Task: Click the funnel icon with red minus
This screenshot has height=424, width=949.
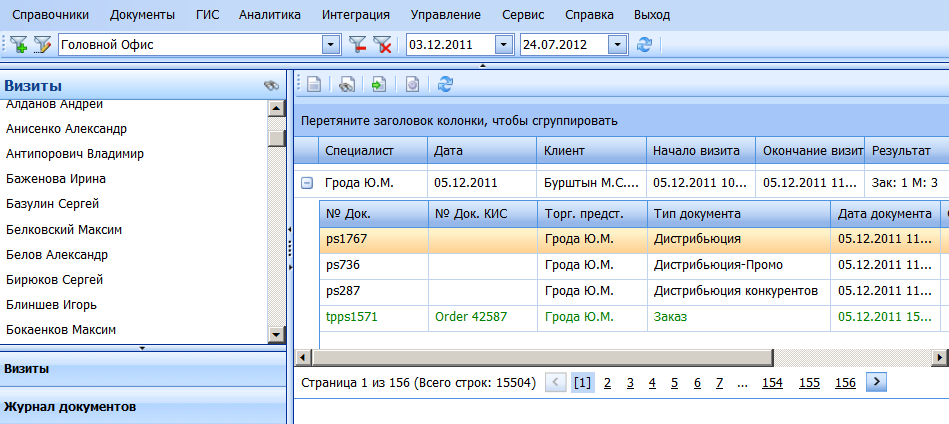Action: click(357, 44)
